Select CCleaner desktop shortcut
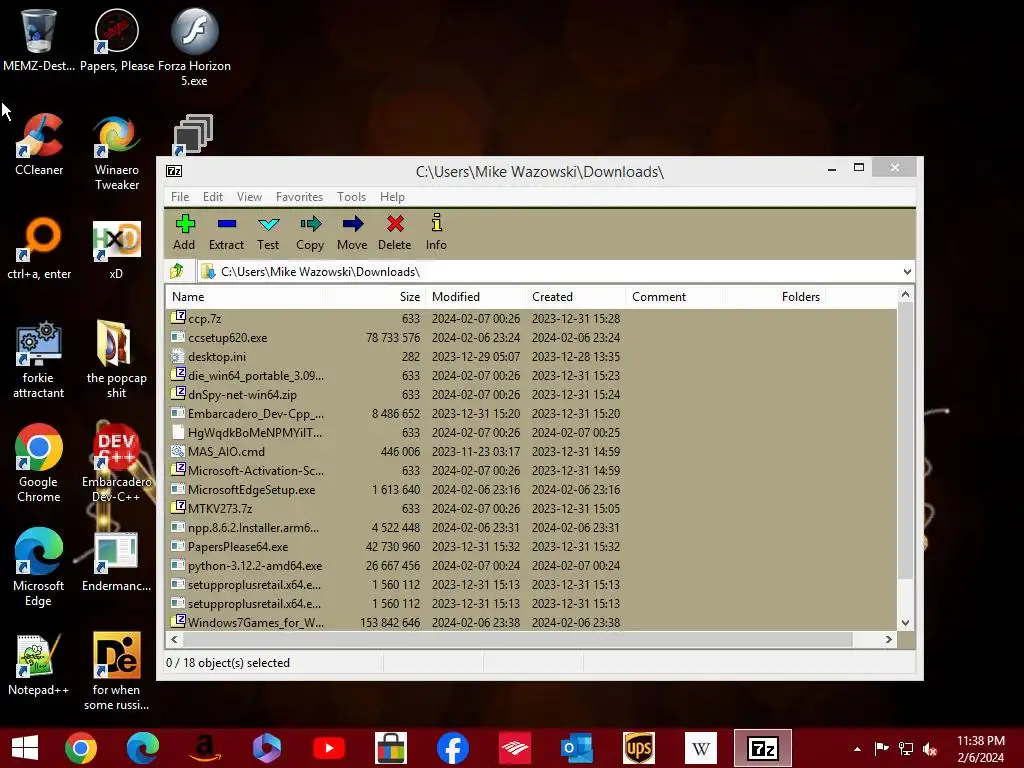1024x768 pixels. point(39,144)
